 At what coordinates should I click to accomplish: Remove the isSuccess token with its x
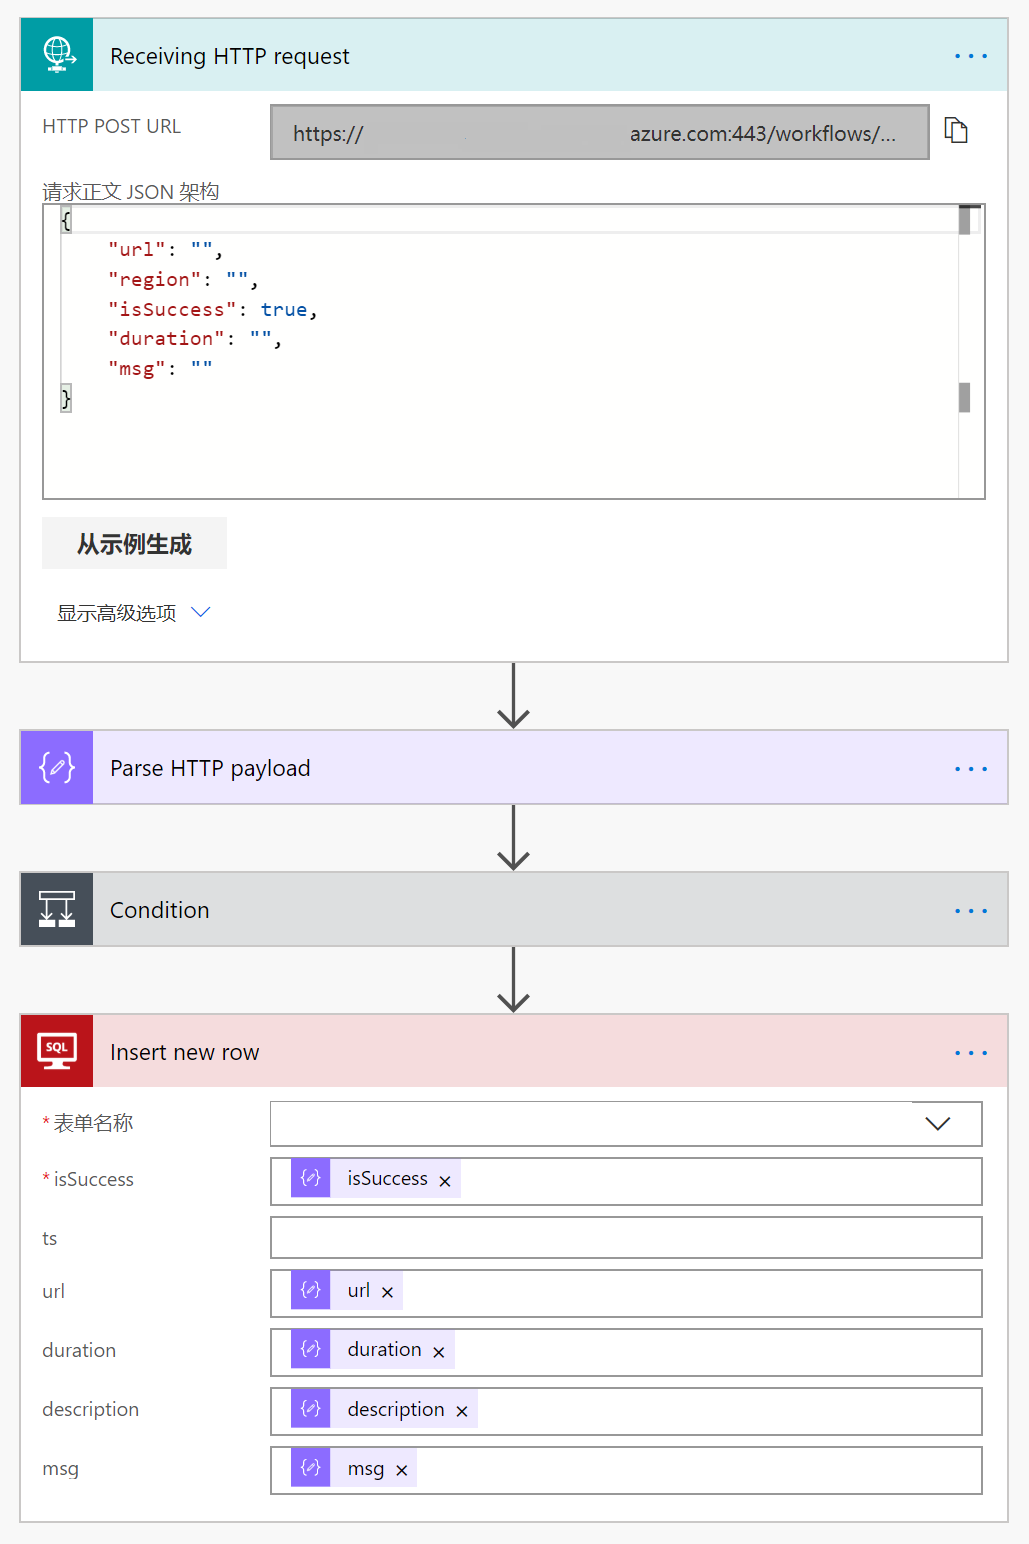click(x=444, y=1179)
